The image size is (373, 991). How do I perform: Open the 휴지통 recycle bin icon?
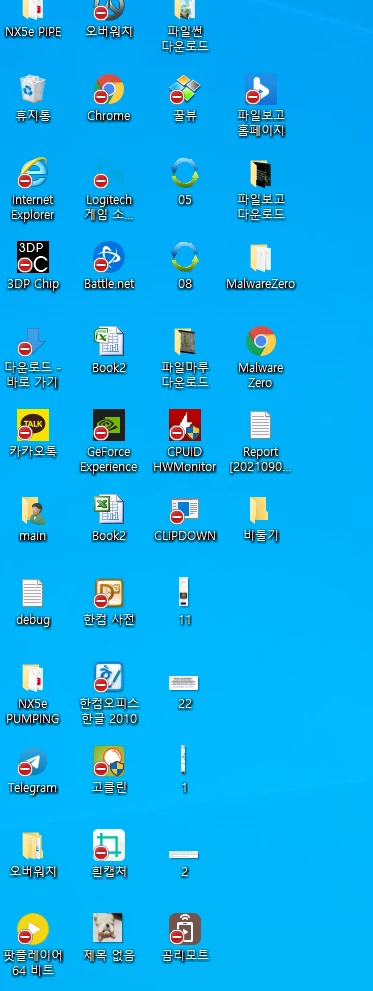click(32, 90)
